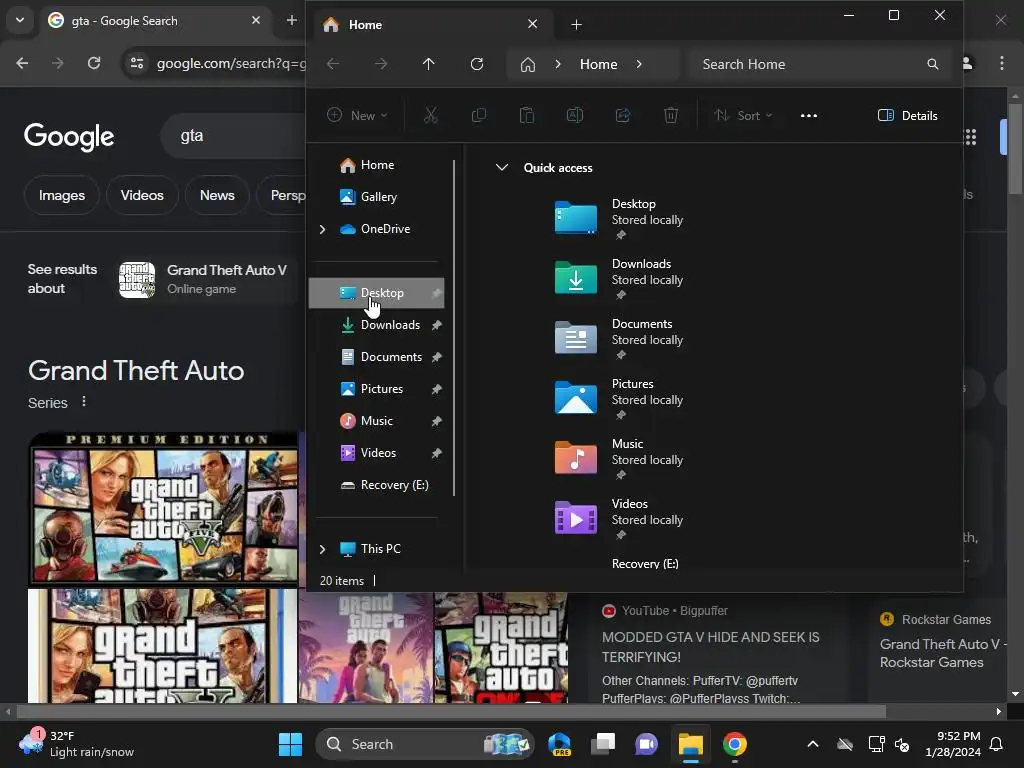Click the Up arrow in File Explorer navigation
This screenshot has height=768, width=1024.
[x=428, y=64]
